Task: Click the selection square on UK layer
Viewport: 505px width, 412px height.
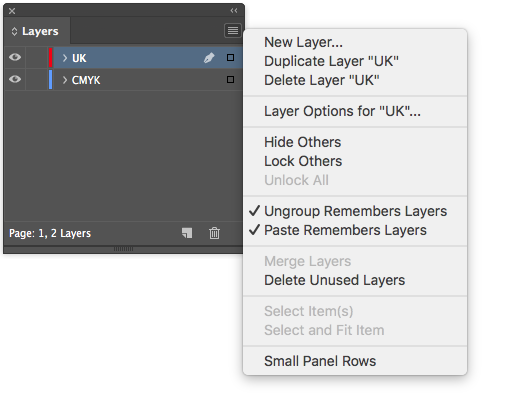Action: coord(230,58)
